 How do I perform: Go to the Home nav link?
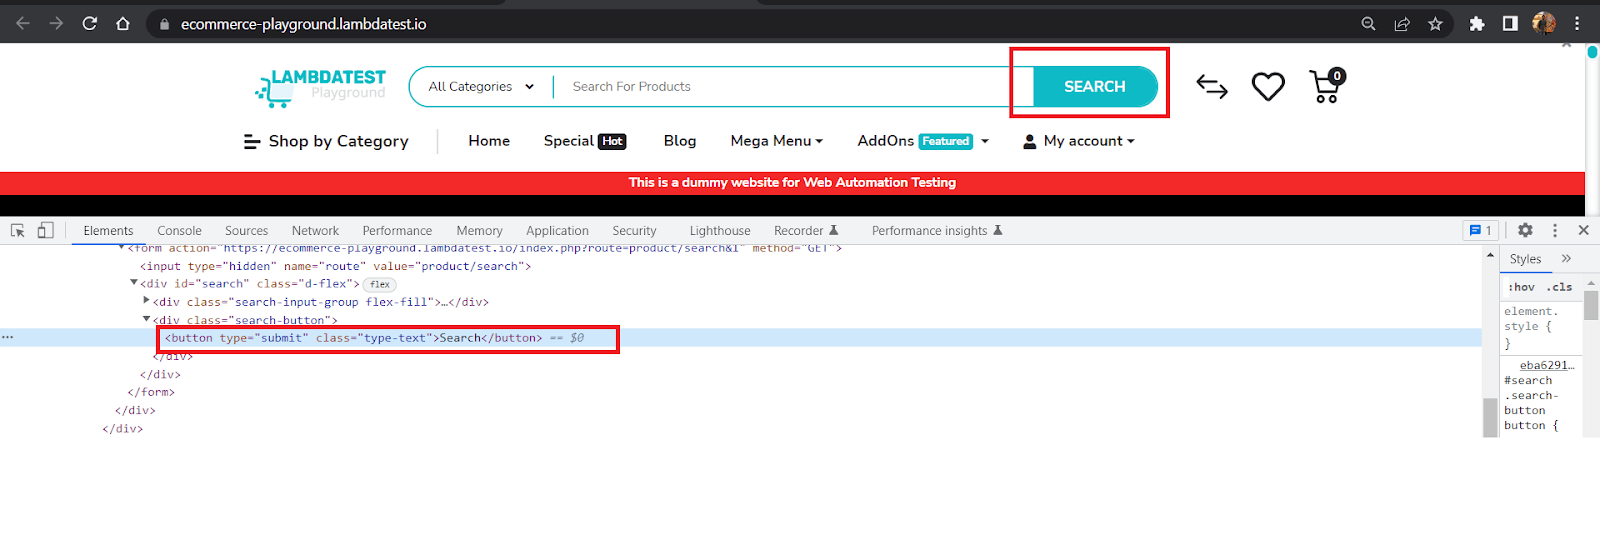[x=489, y=141]
